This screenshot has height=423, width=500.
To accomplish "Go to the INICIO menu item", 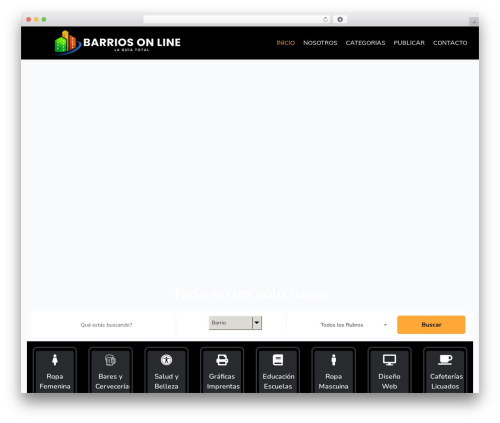I will pyautogui.click(x=286, y=43).
